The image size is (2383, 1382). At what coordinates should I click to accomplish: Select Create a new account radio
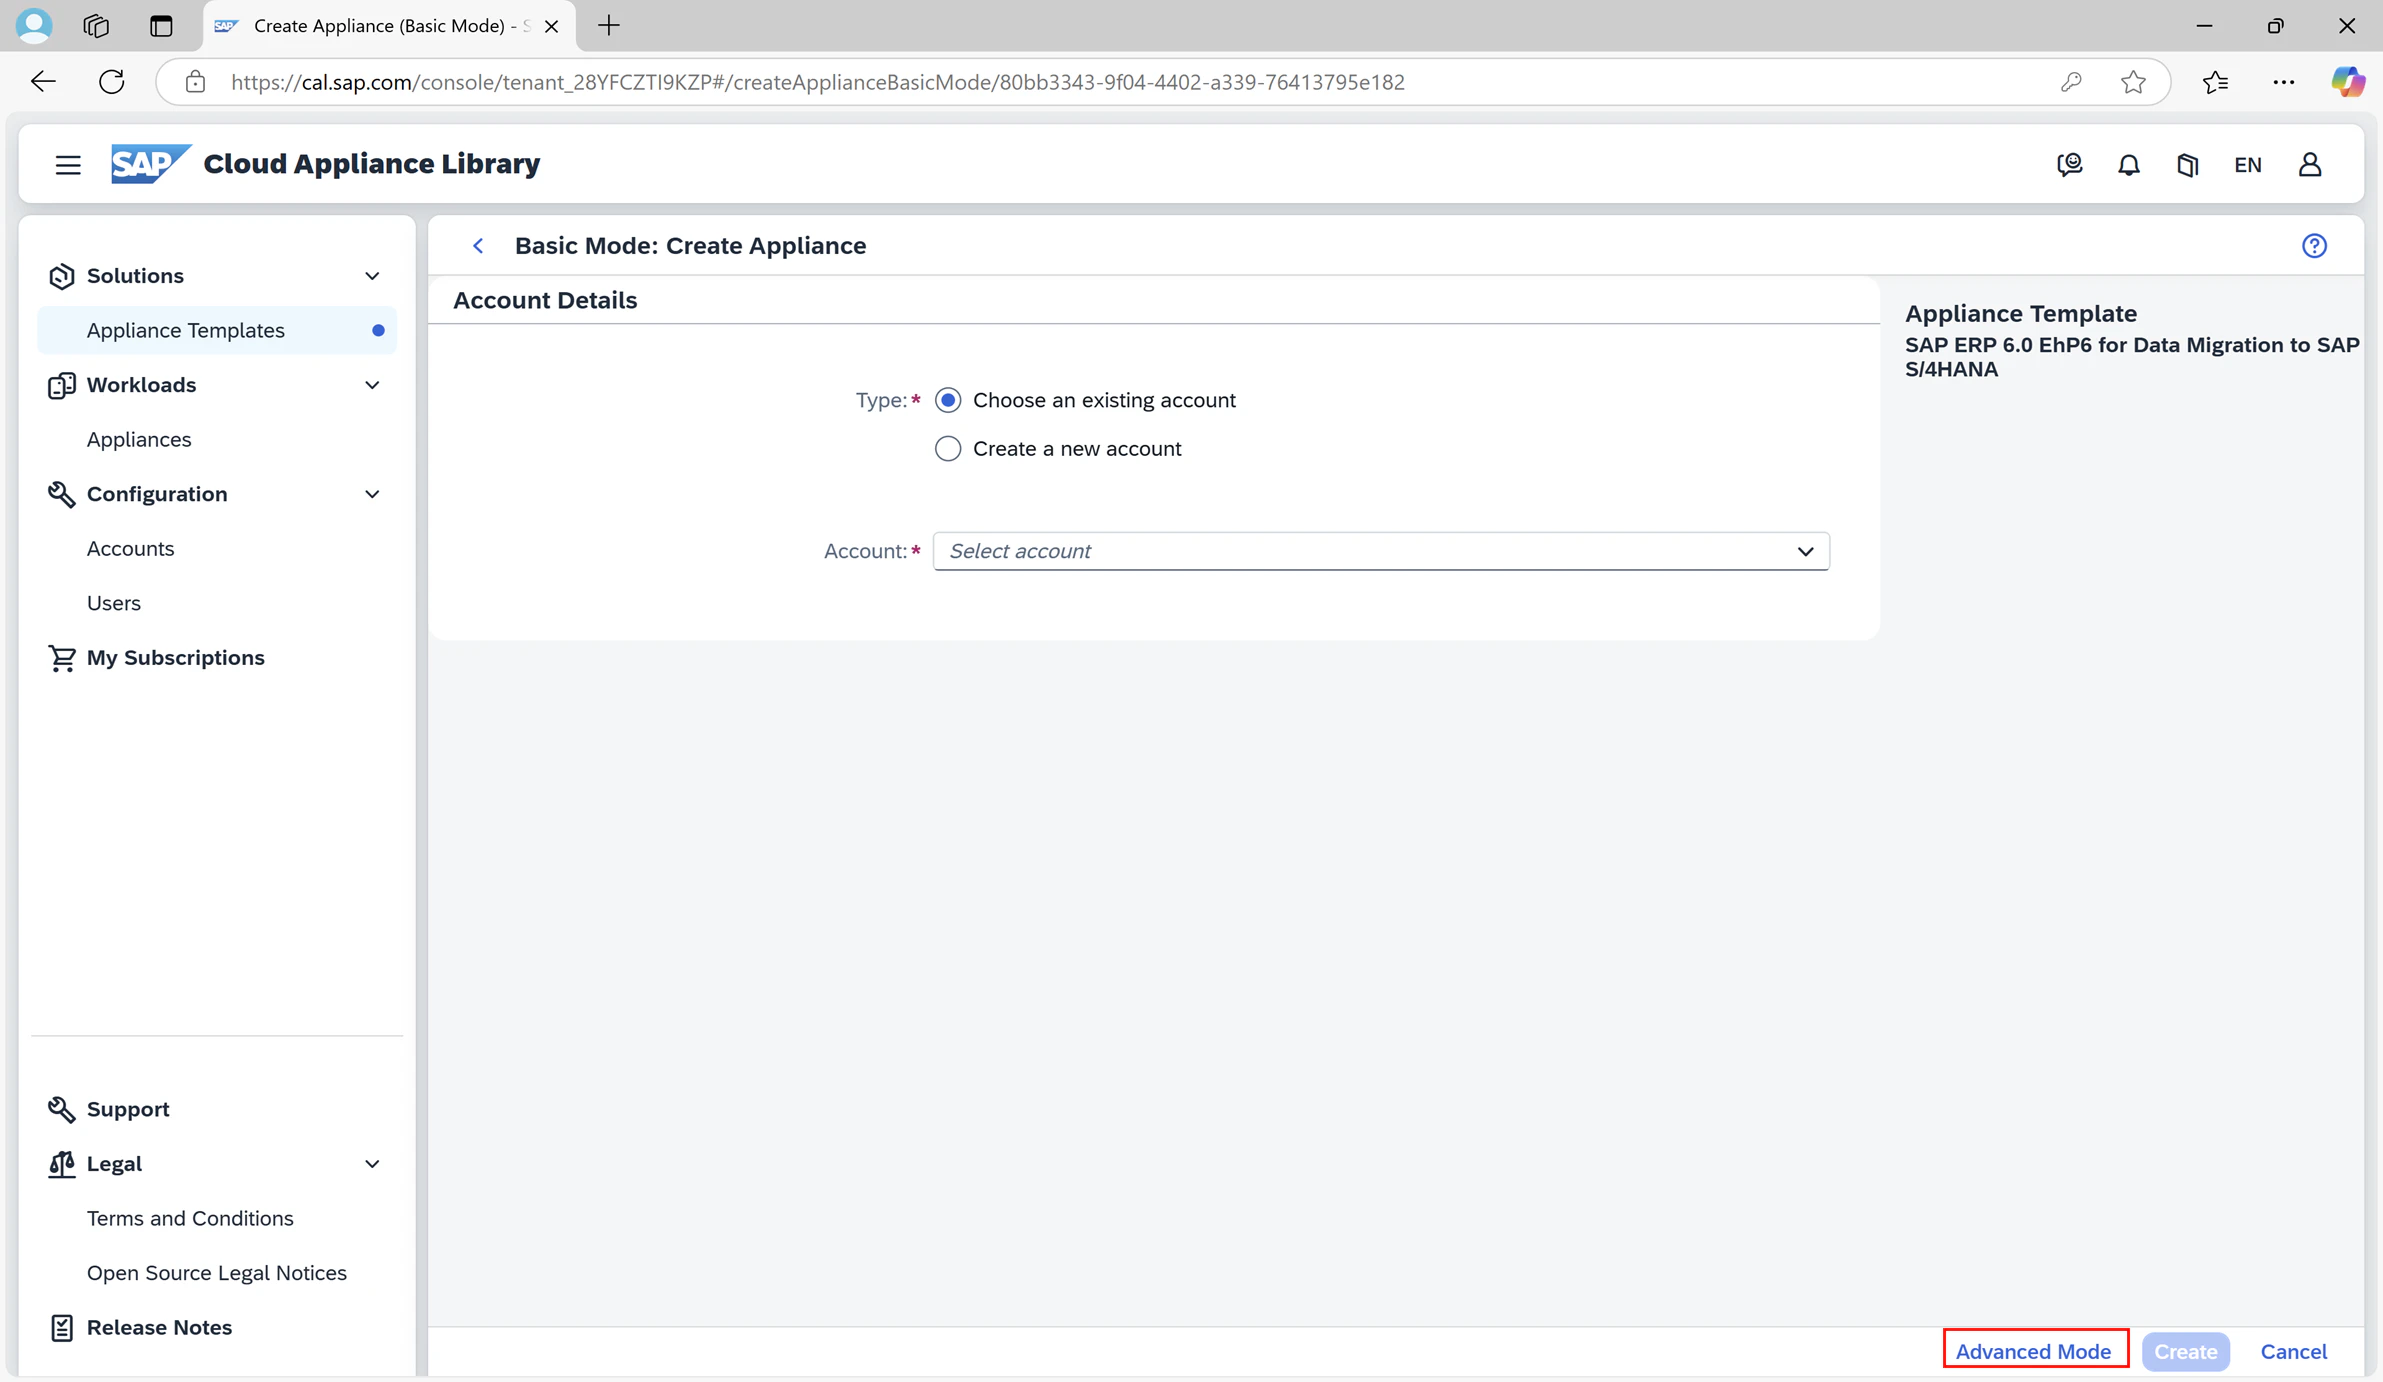click(948, 449)
